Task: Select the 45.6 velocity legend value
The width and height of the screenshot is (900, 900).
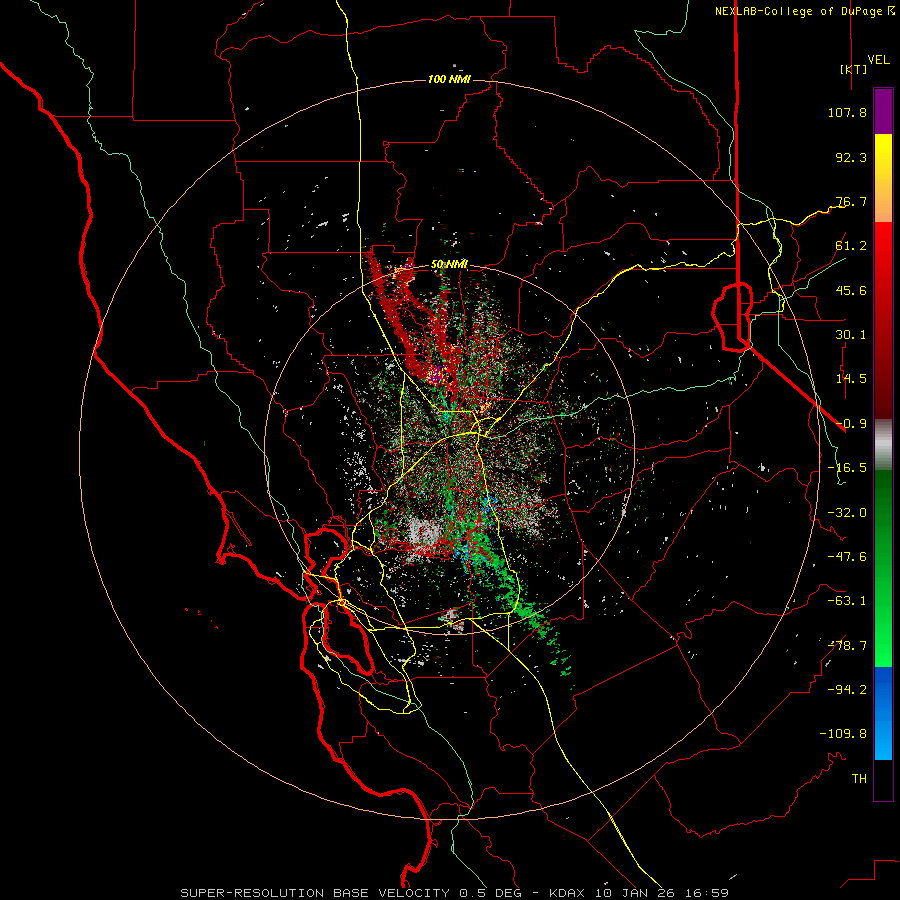Action: (x=851, y=290)
